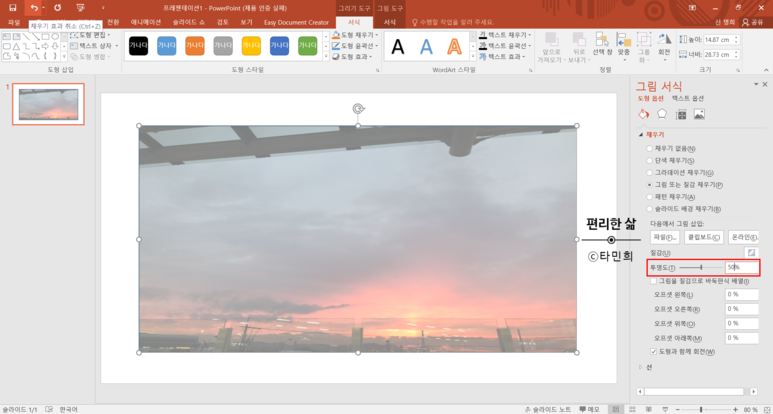This screenshot has height=414, width=773.
Task: Open the Size & Properties tab icon
Action: point(681,114)
